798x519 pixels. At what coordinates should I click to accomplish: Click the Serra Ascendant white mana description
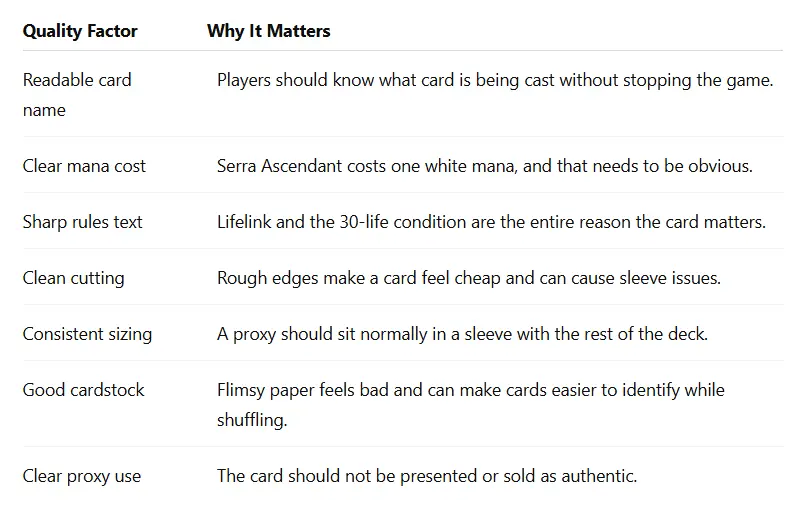point(484,166)
